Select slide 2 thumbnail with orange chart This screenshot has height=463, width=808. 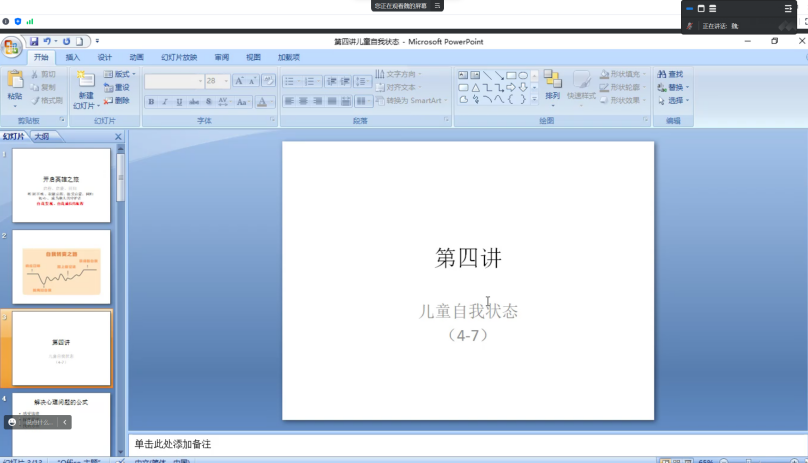tap(62, 268)
